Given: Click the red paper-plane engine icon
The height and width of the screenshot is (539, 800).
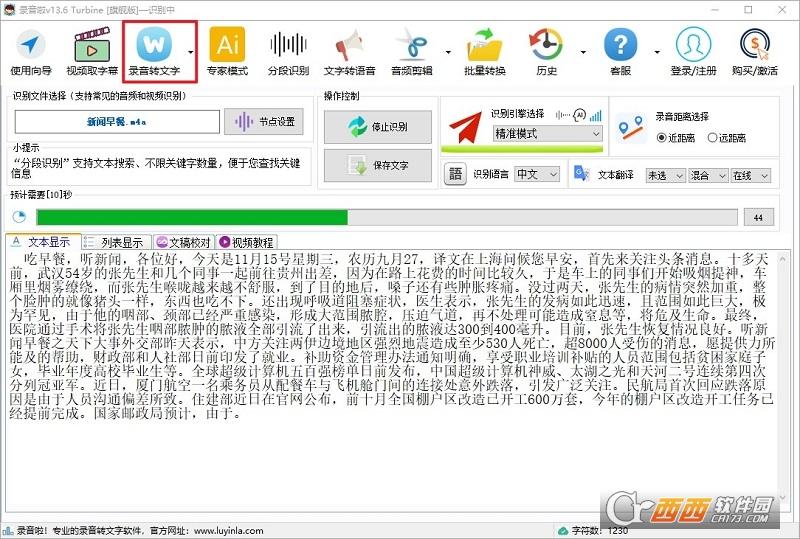Looking at the screenshot, I should [465, 127].
